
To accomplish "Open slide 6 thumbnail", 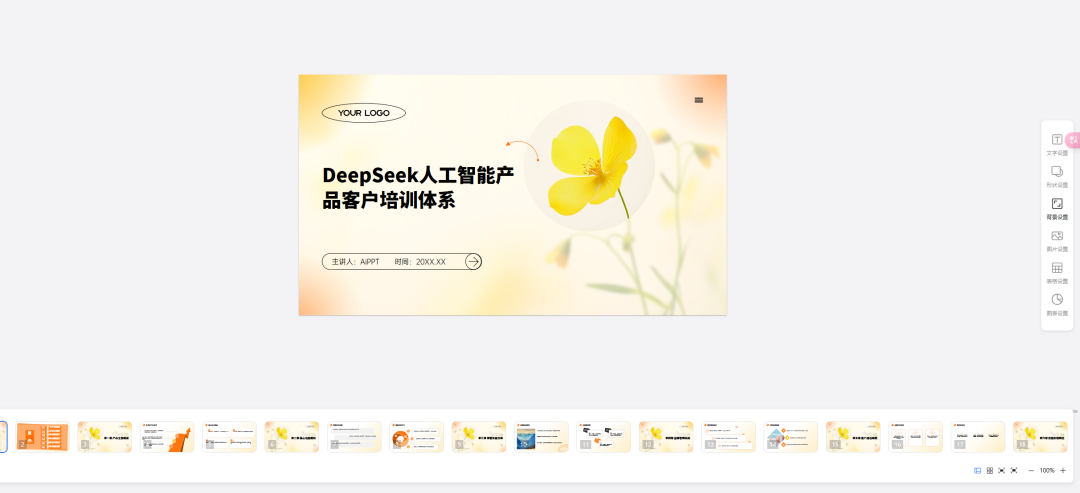I will pos(292,437).
